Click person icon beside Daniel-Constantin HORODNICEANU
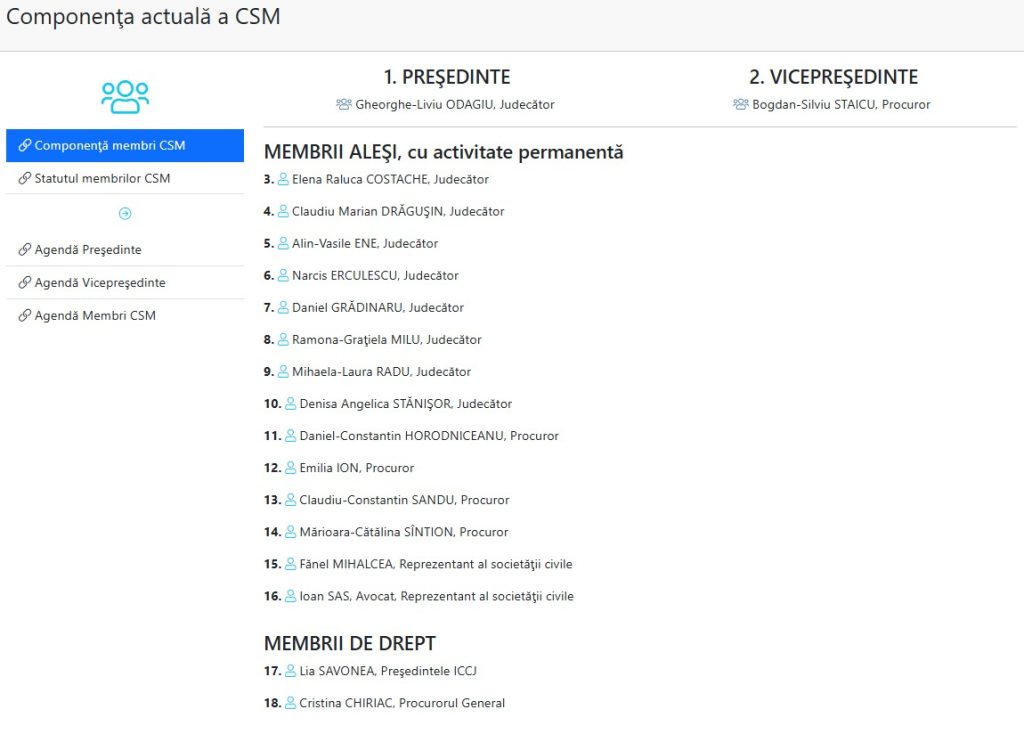Image resolution: width=1024 pixels, height=734 pixels. [x=291, y=436]
